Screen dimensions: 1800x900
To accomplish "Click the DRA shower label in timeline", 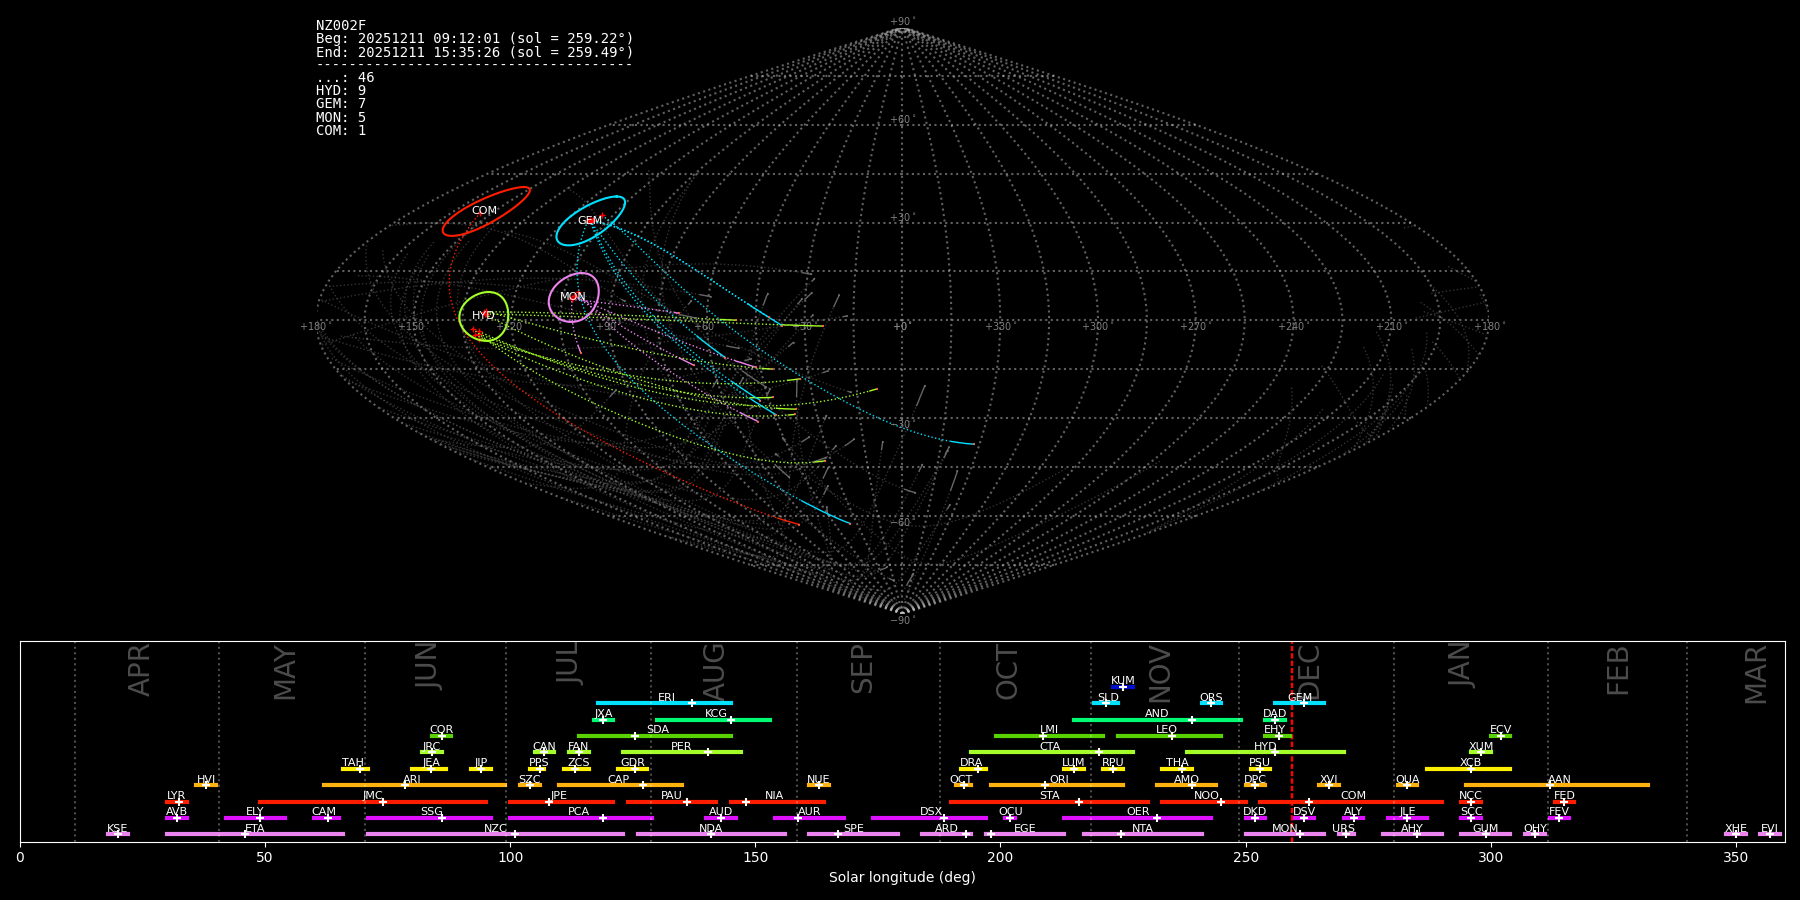I will tap(971, 763).
